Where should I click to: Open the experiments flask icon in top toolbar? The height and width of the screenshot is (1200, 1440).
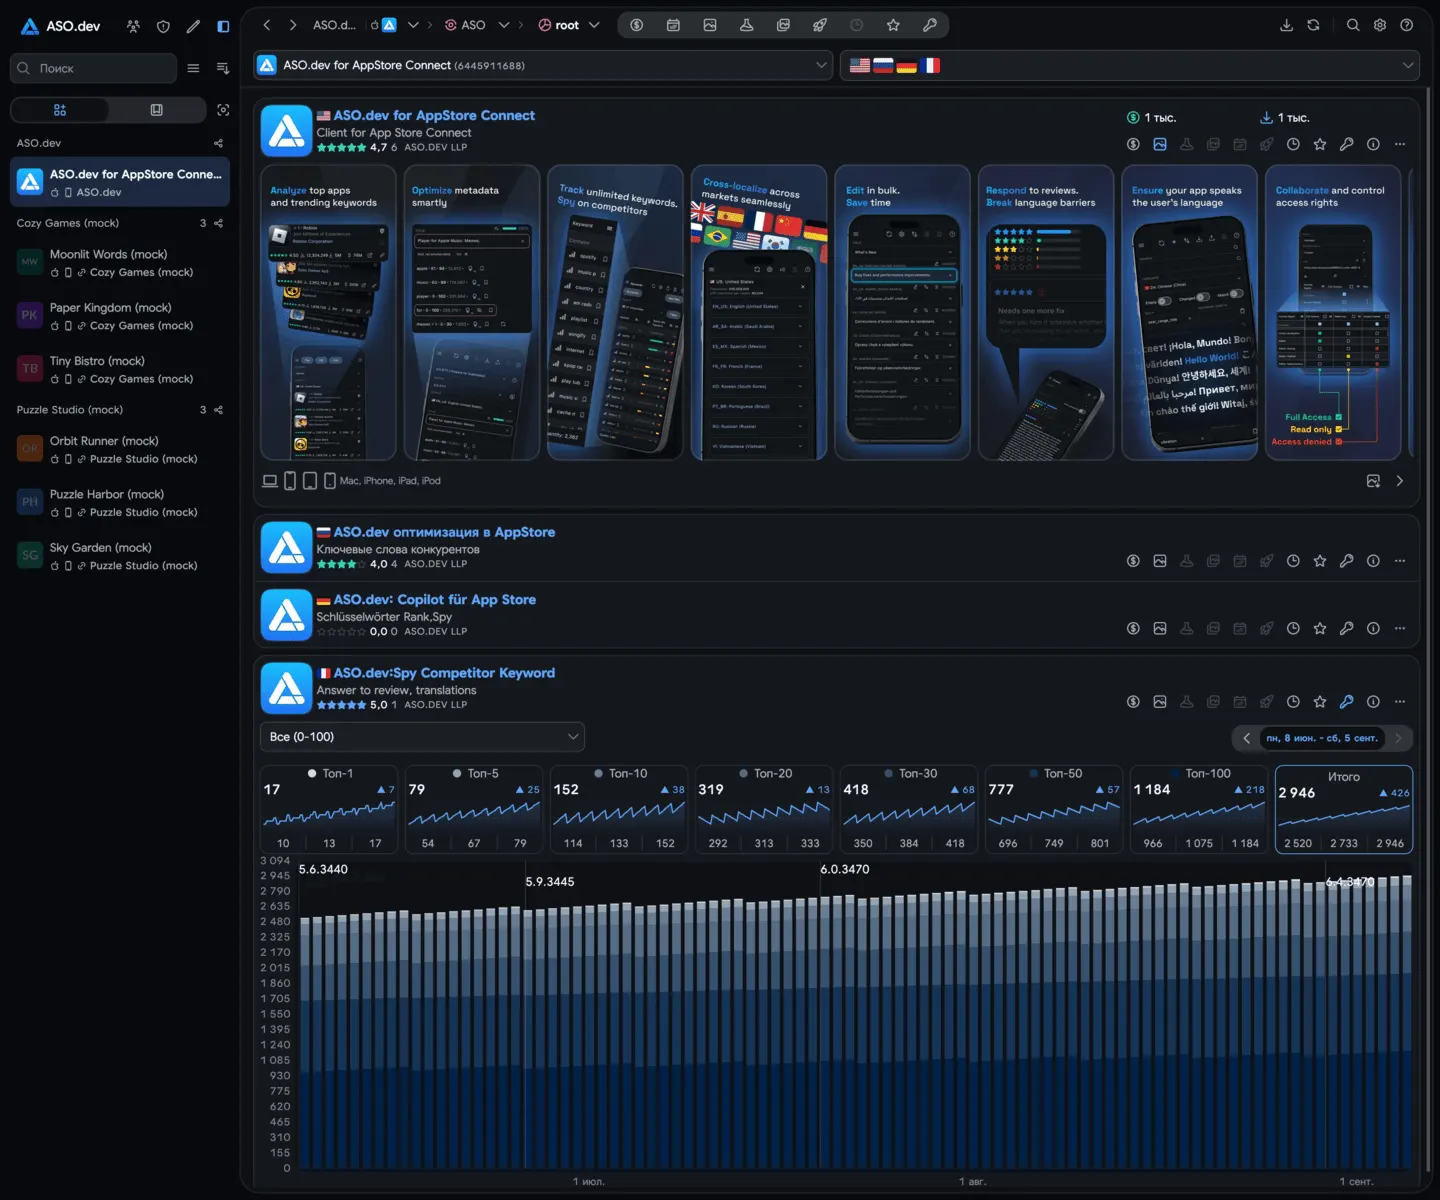746,25
